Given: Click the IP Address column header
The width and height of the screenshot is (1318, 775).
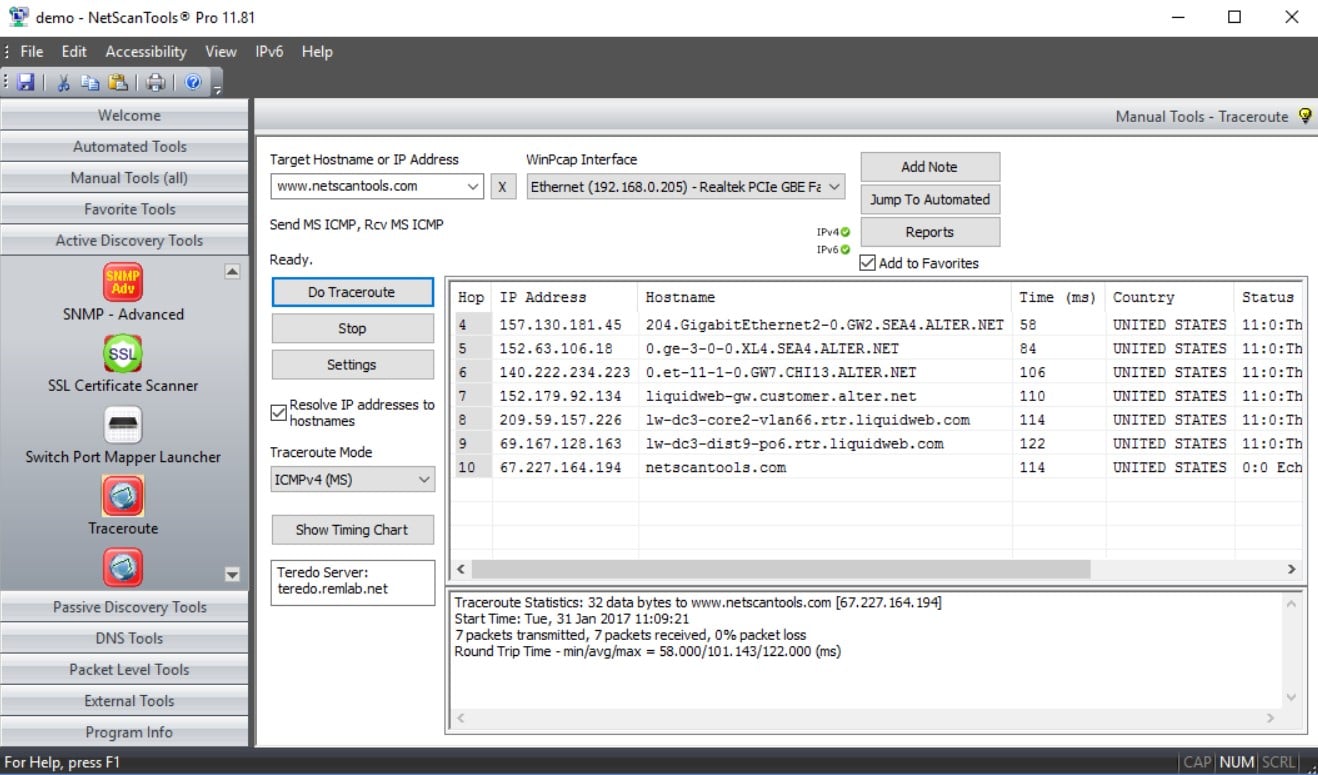Looking at the screenshot, I should coord(564,297).
